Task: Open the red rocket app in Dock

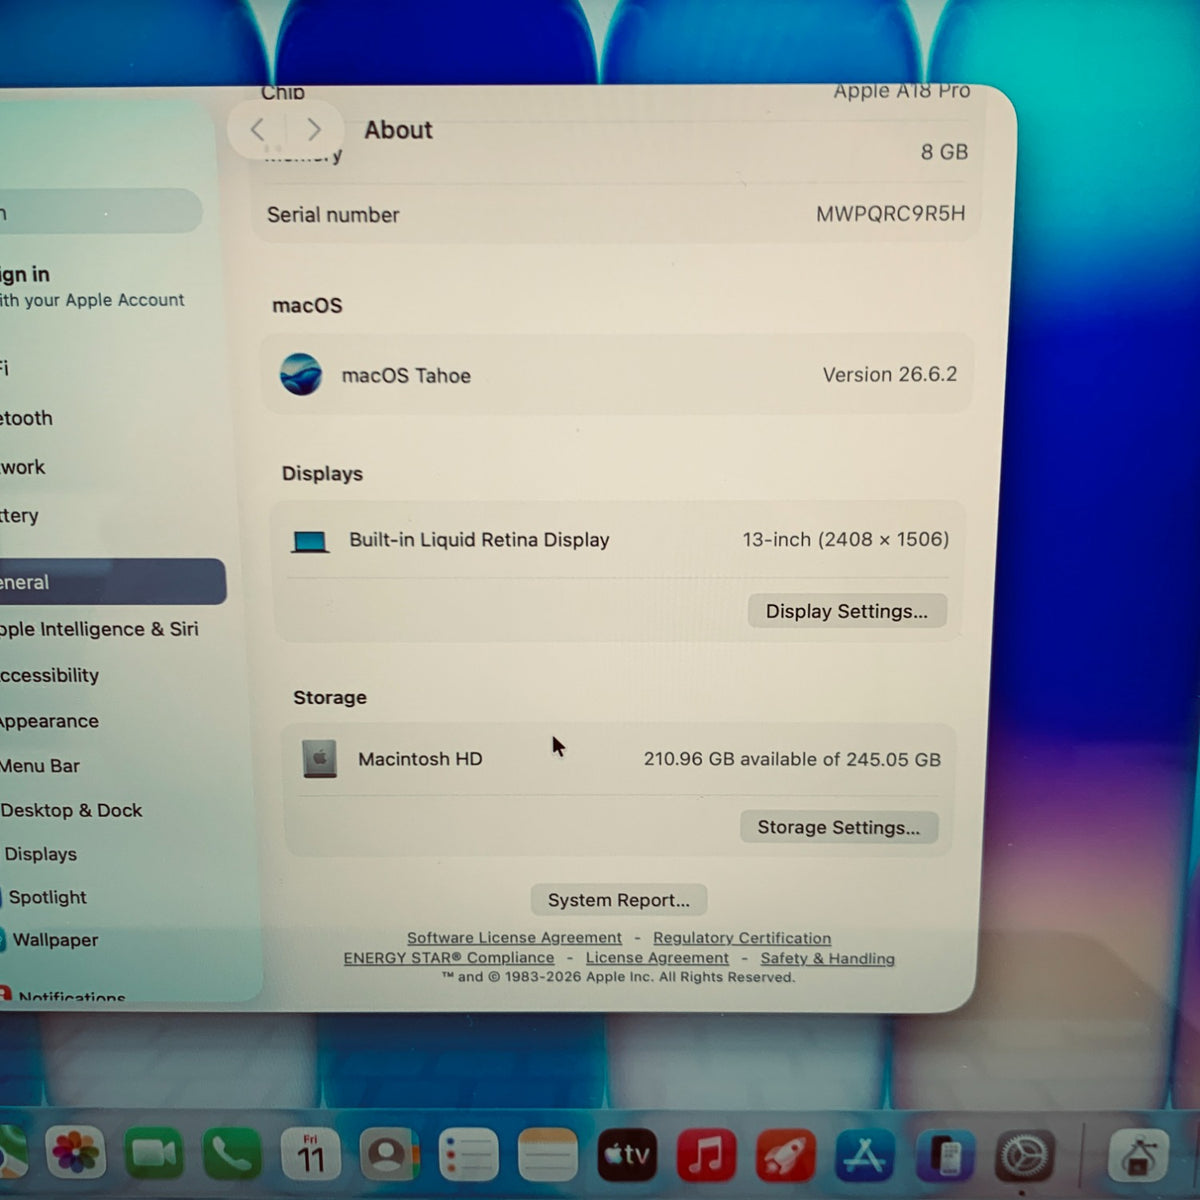Action: tap(785, 1156)
